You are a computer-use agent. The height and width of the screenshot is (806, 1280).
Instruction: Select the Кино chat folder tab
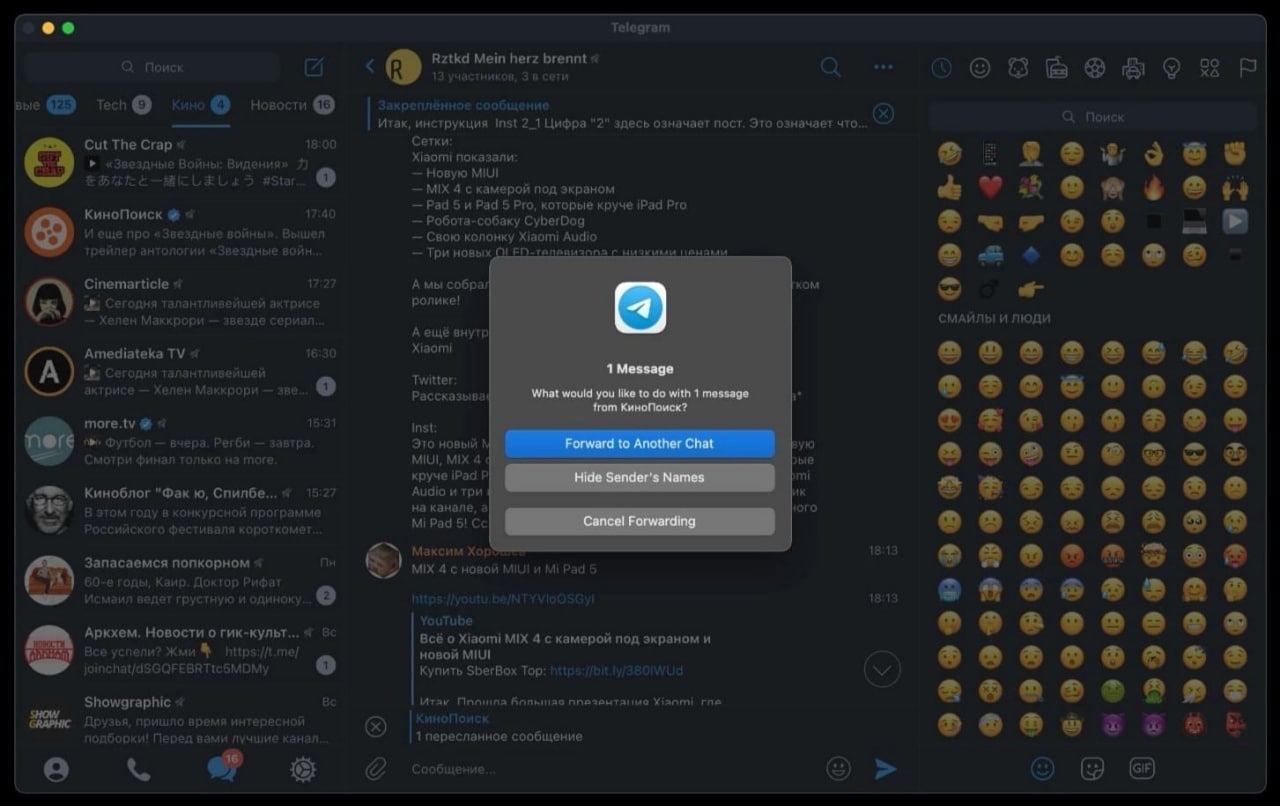tap(200, 105)
